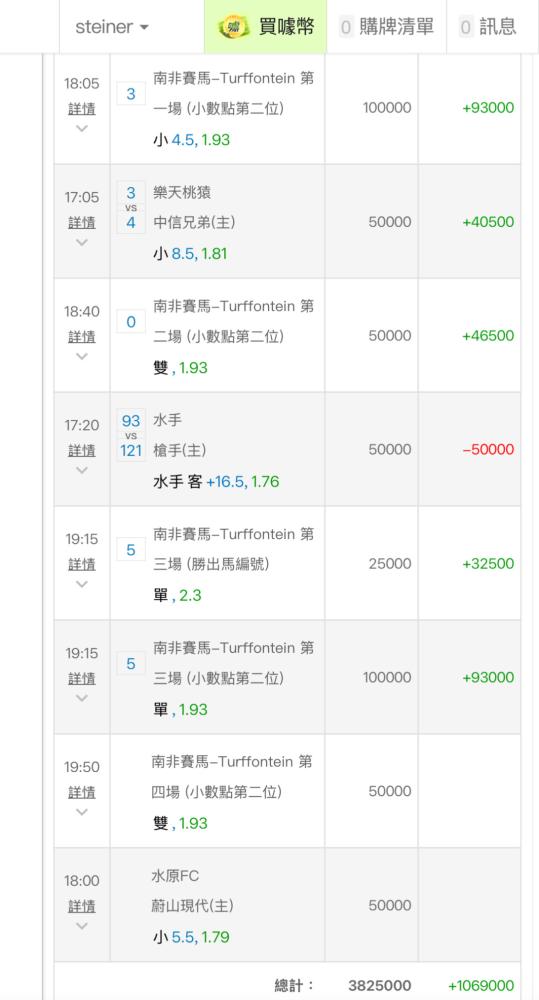The image size is (539, 1000).
Task: Open the 訊息 messages tab
Action: pyautogui.click(x=488, y=27)
